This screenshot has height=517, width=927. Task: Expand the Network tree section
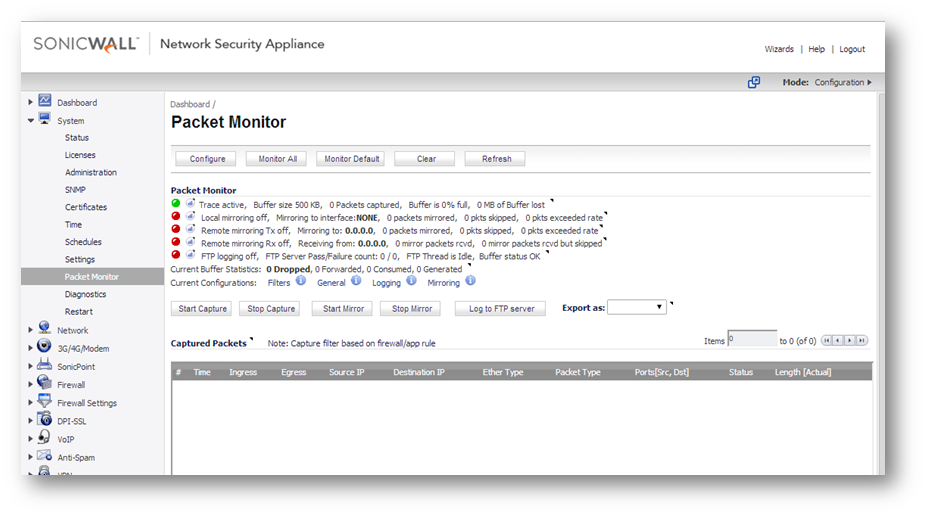pos(31,330)
